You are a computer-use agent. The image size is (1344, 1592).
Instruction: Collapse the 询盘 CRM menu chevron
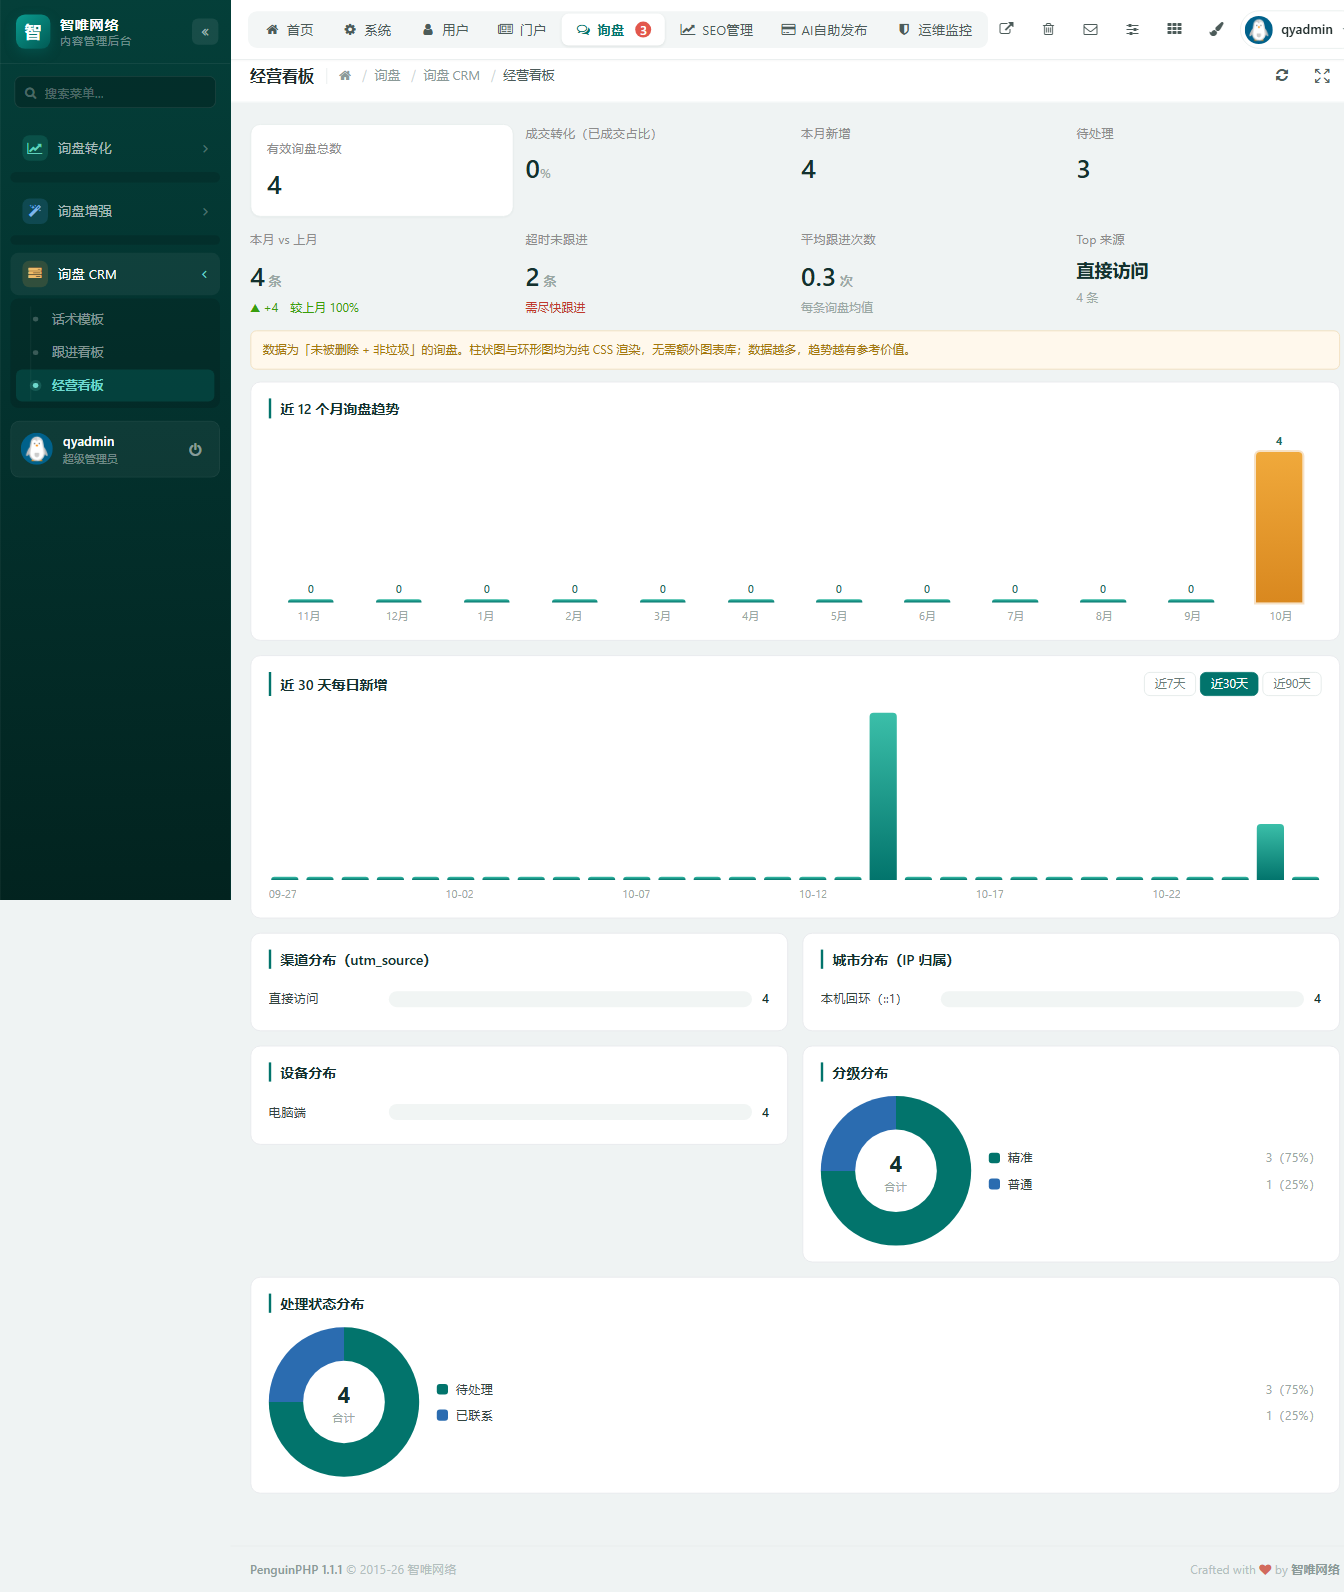(205, 274)
